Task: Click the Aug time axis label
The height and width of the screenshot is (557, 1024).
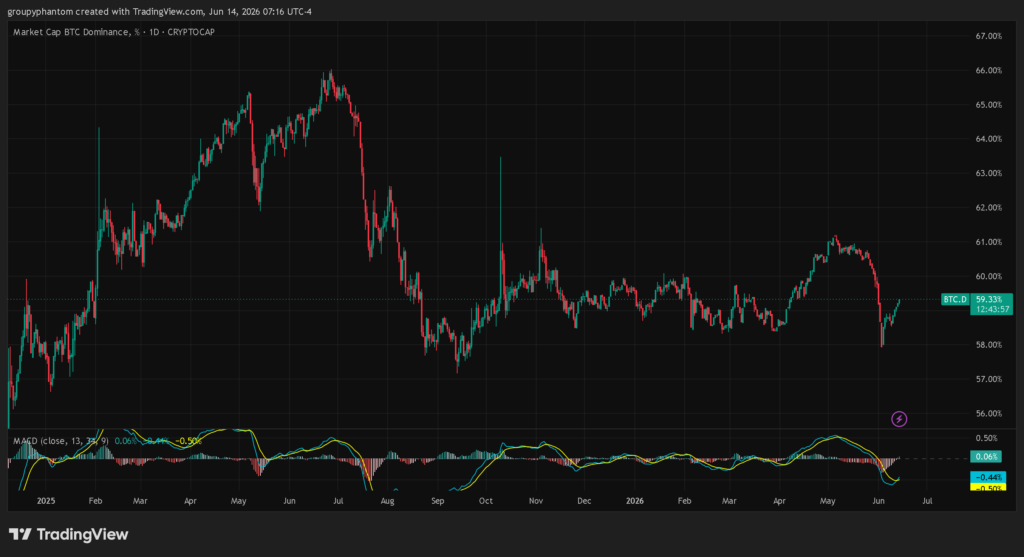Action: (x=387, y=501)
